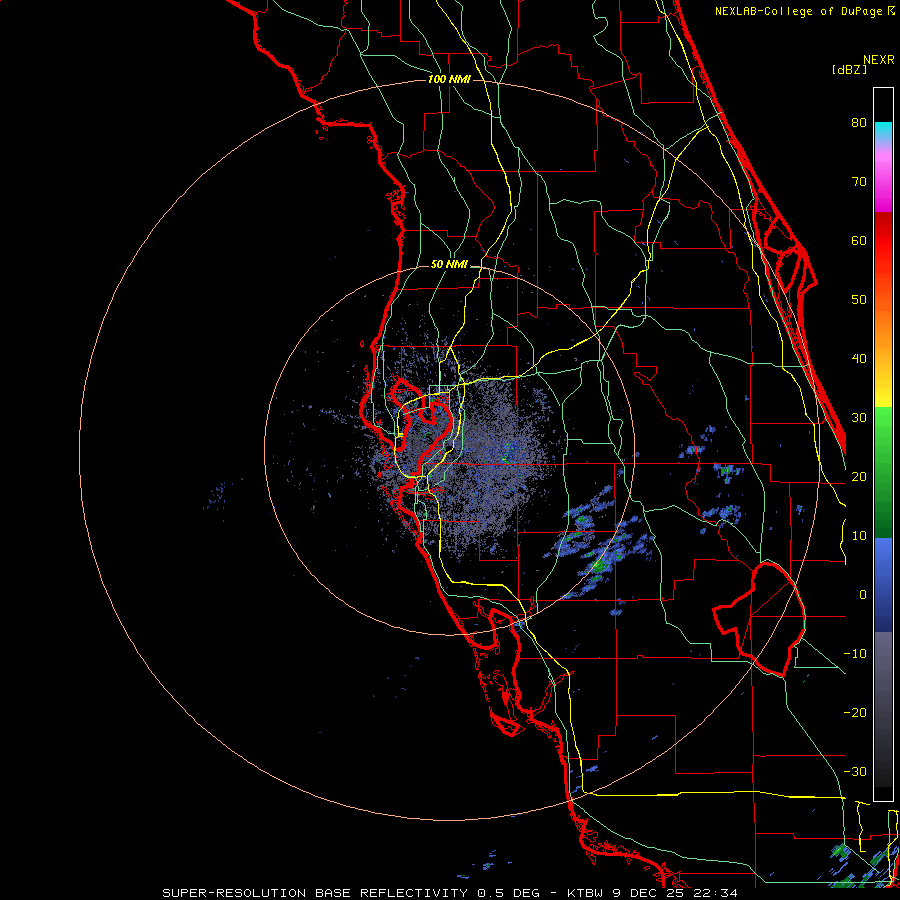
Task: Click the 40 value on the dBZ scale
Action: [x=859, y=359]
